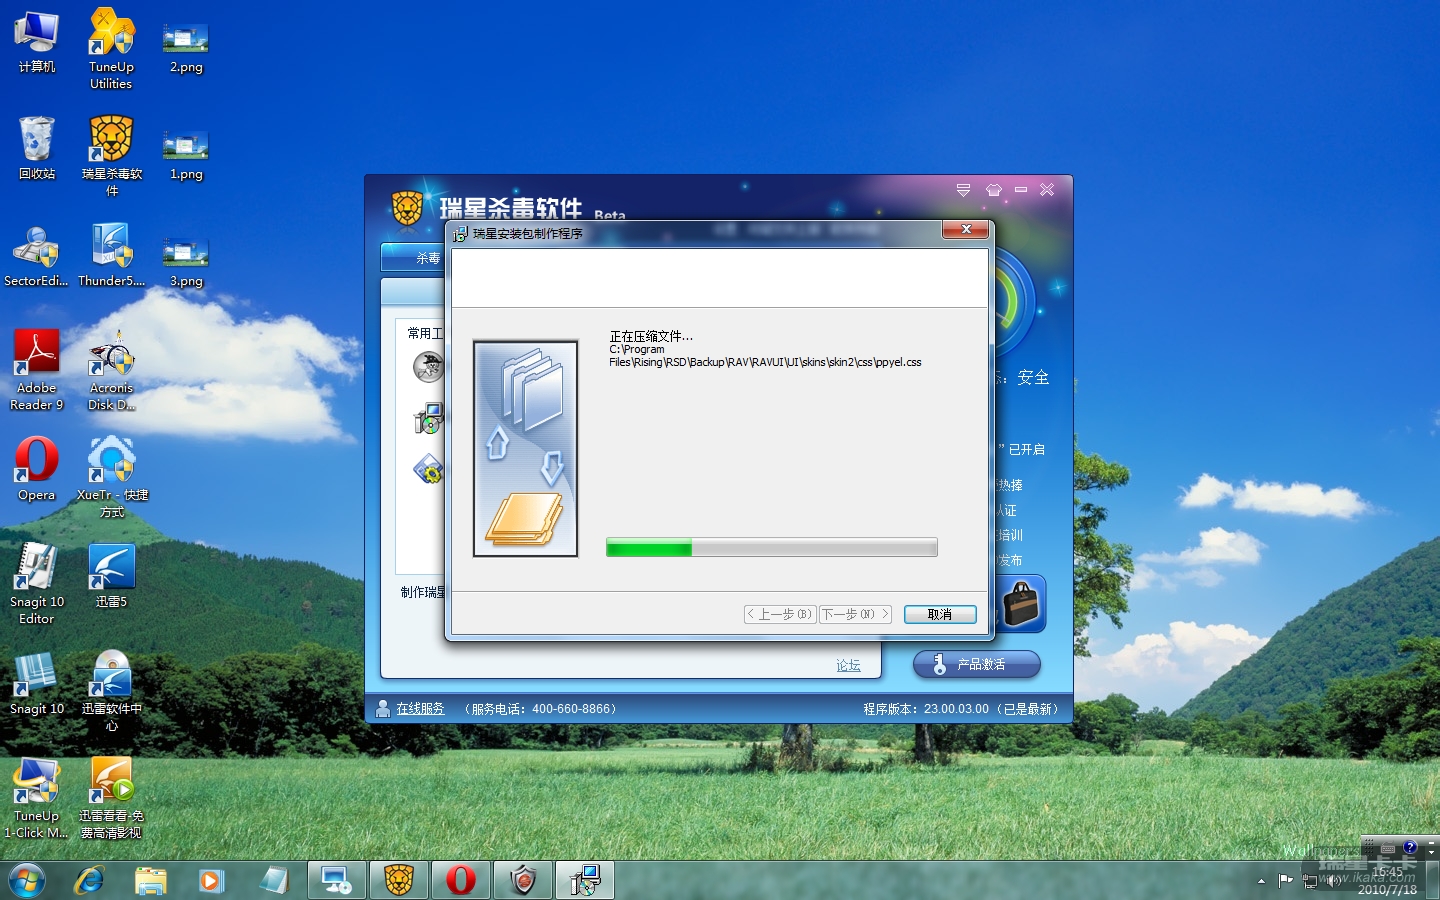1440x900 pixels.
Task: Click the disabled 上一步(B) back button
Action: tap(780, 614)
